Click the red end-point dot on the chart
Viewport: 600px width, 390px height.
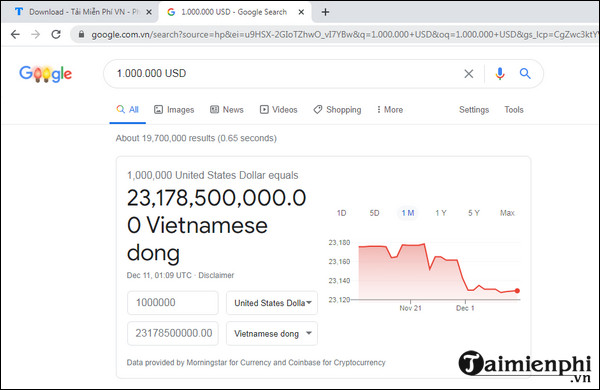click(517, 291)
